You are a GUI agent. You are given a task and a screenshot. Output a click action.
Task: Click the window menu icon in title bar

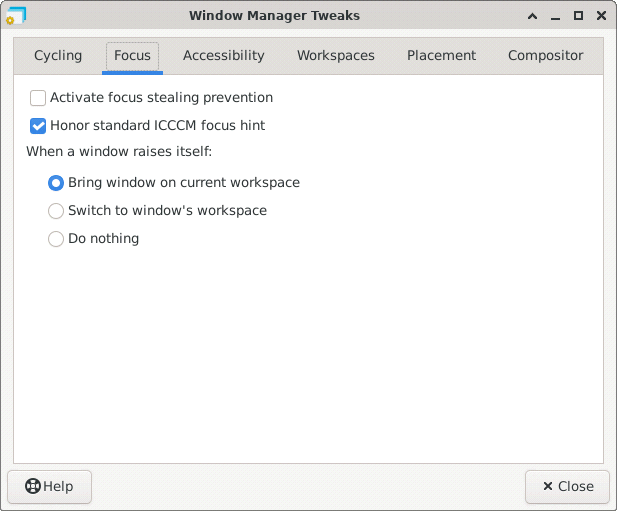(16, 16)
